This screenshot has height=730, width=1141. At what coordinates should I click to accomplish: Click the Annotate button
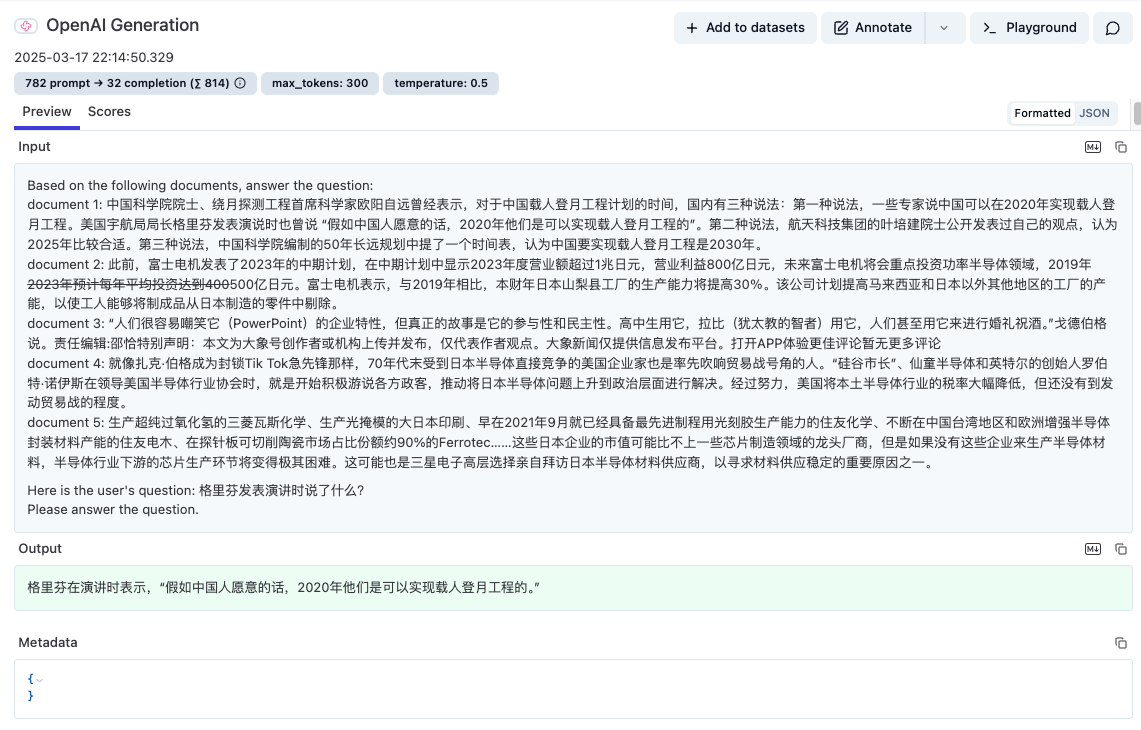pos(873,28)
